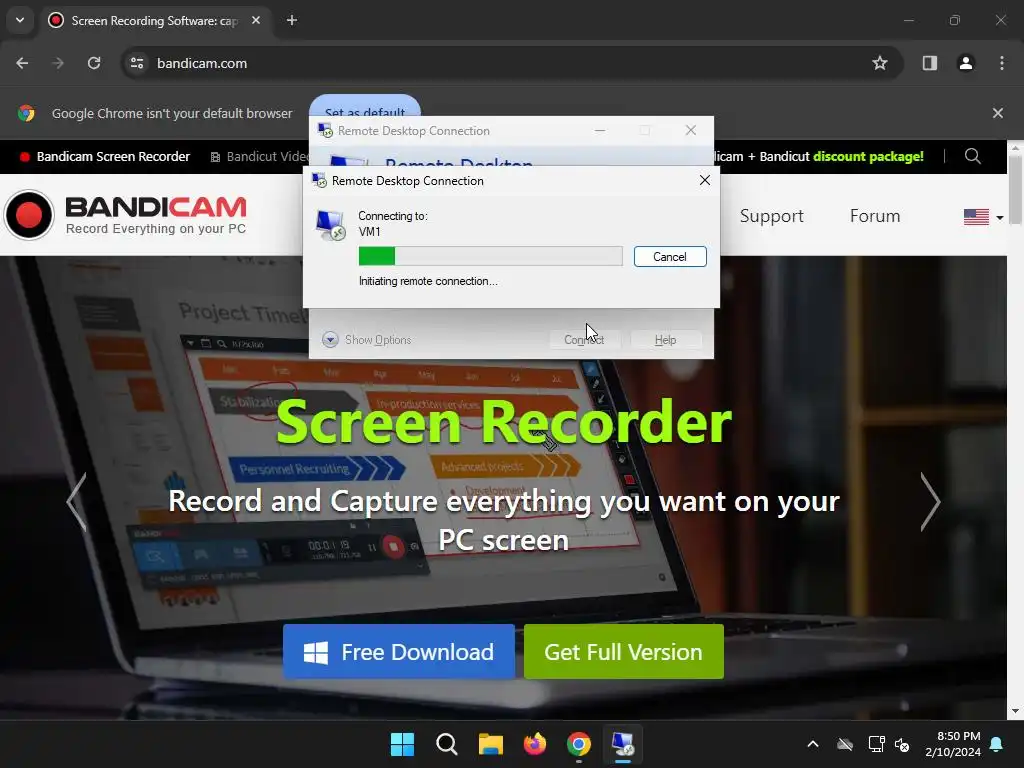Click the muted volume tray icon

tap(903, 744)
